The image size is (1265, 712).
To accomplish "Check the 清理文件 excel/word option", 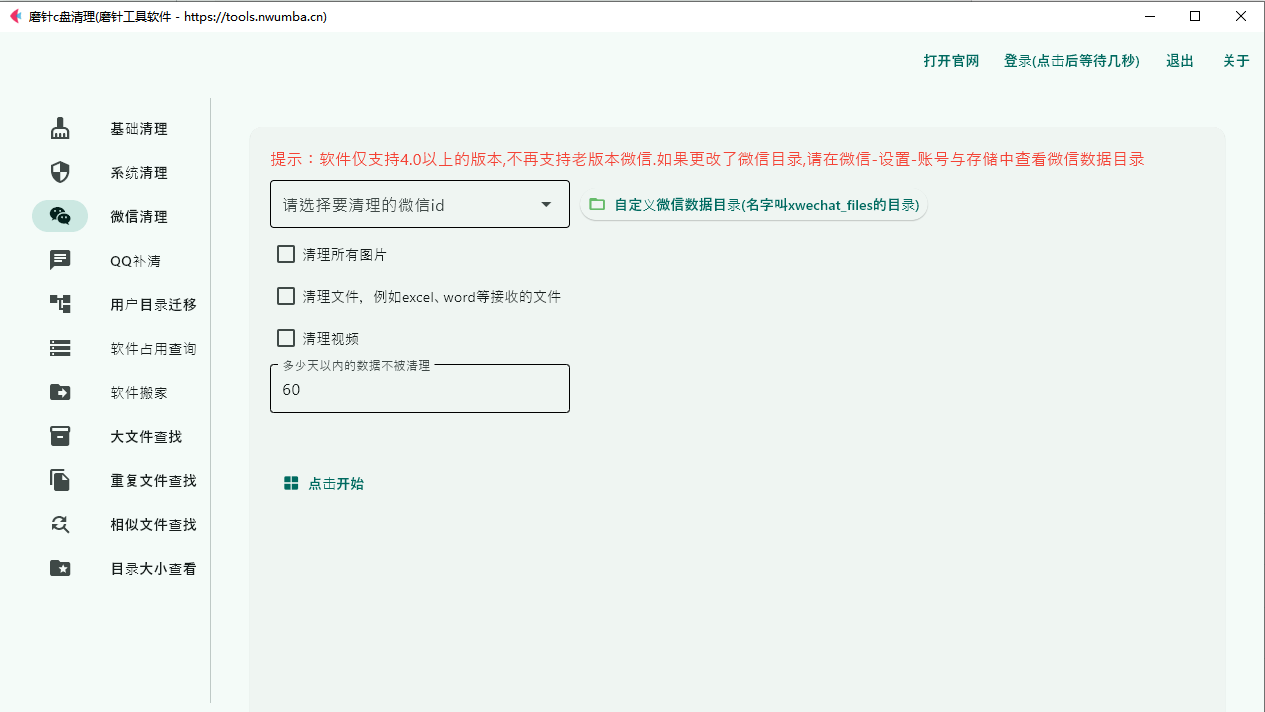I will click(x=286, y=296).
